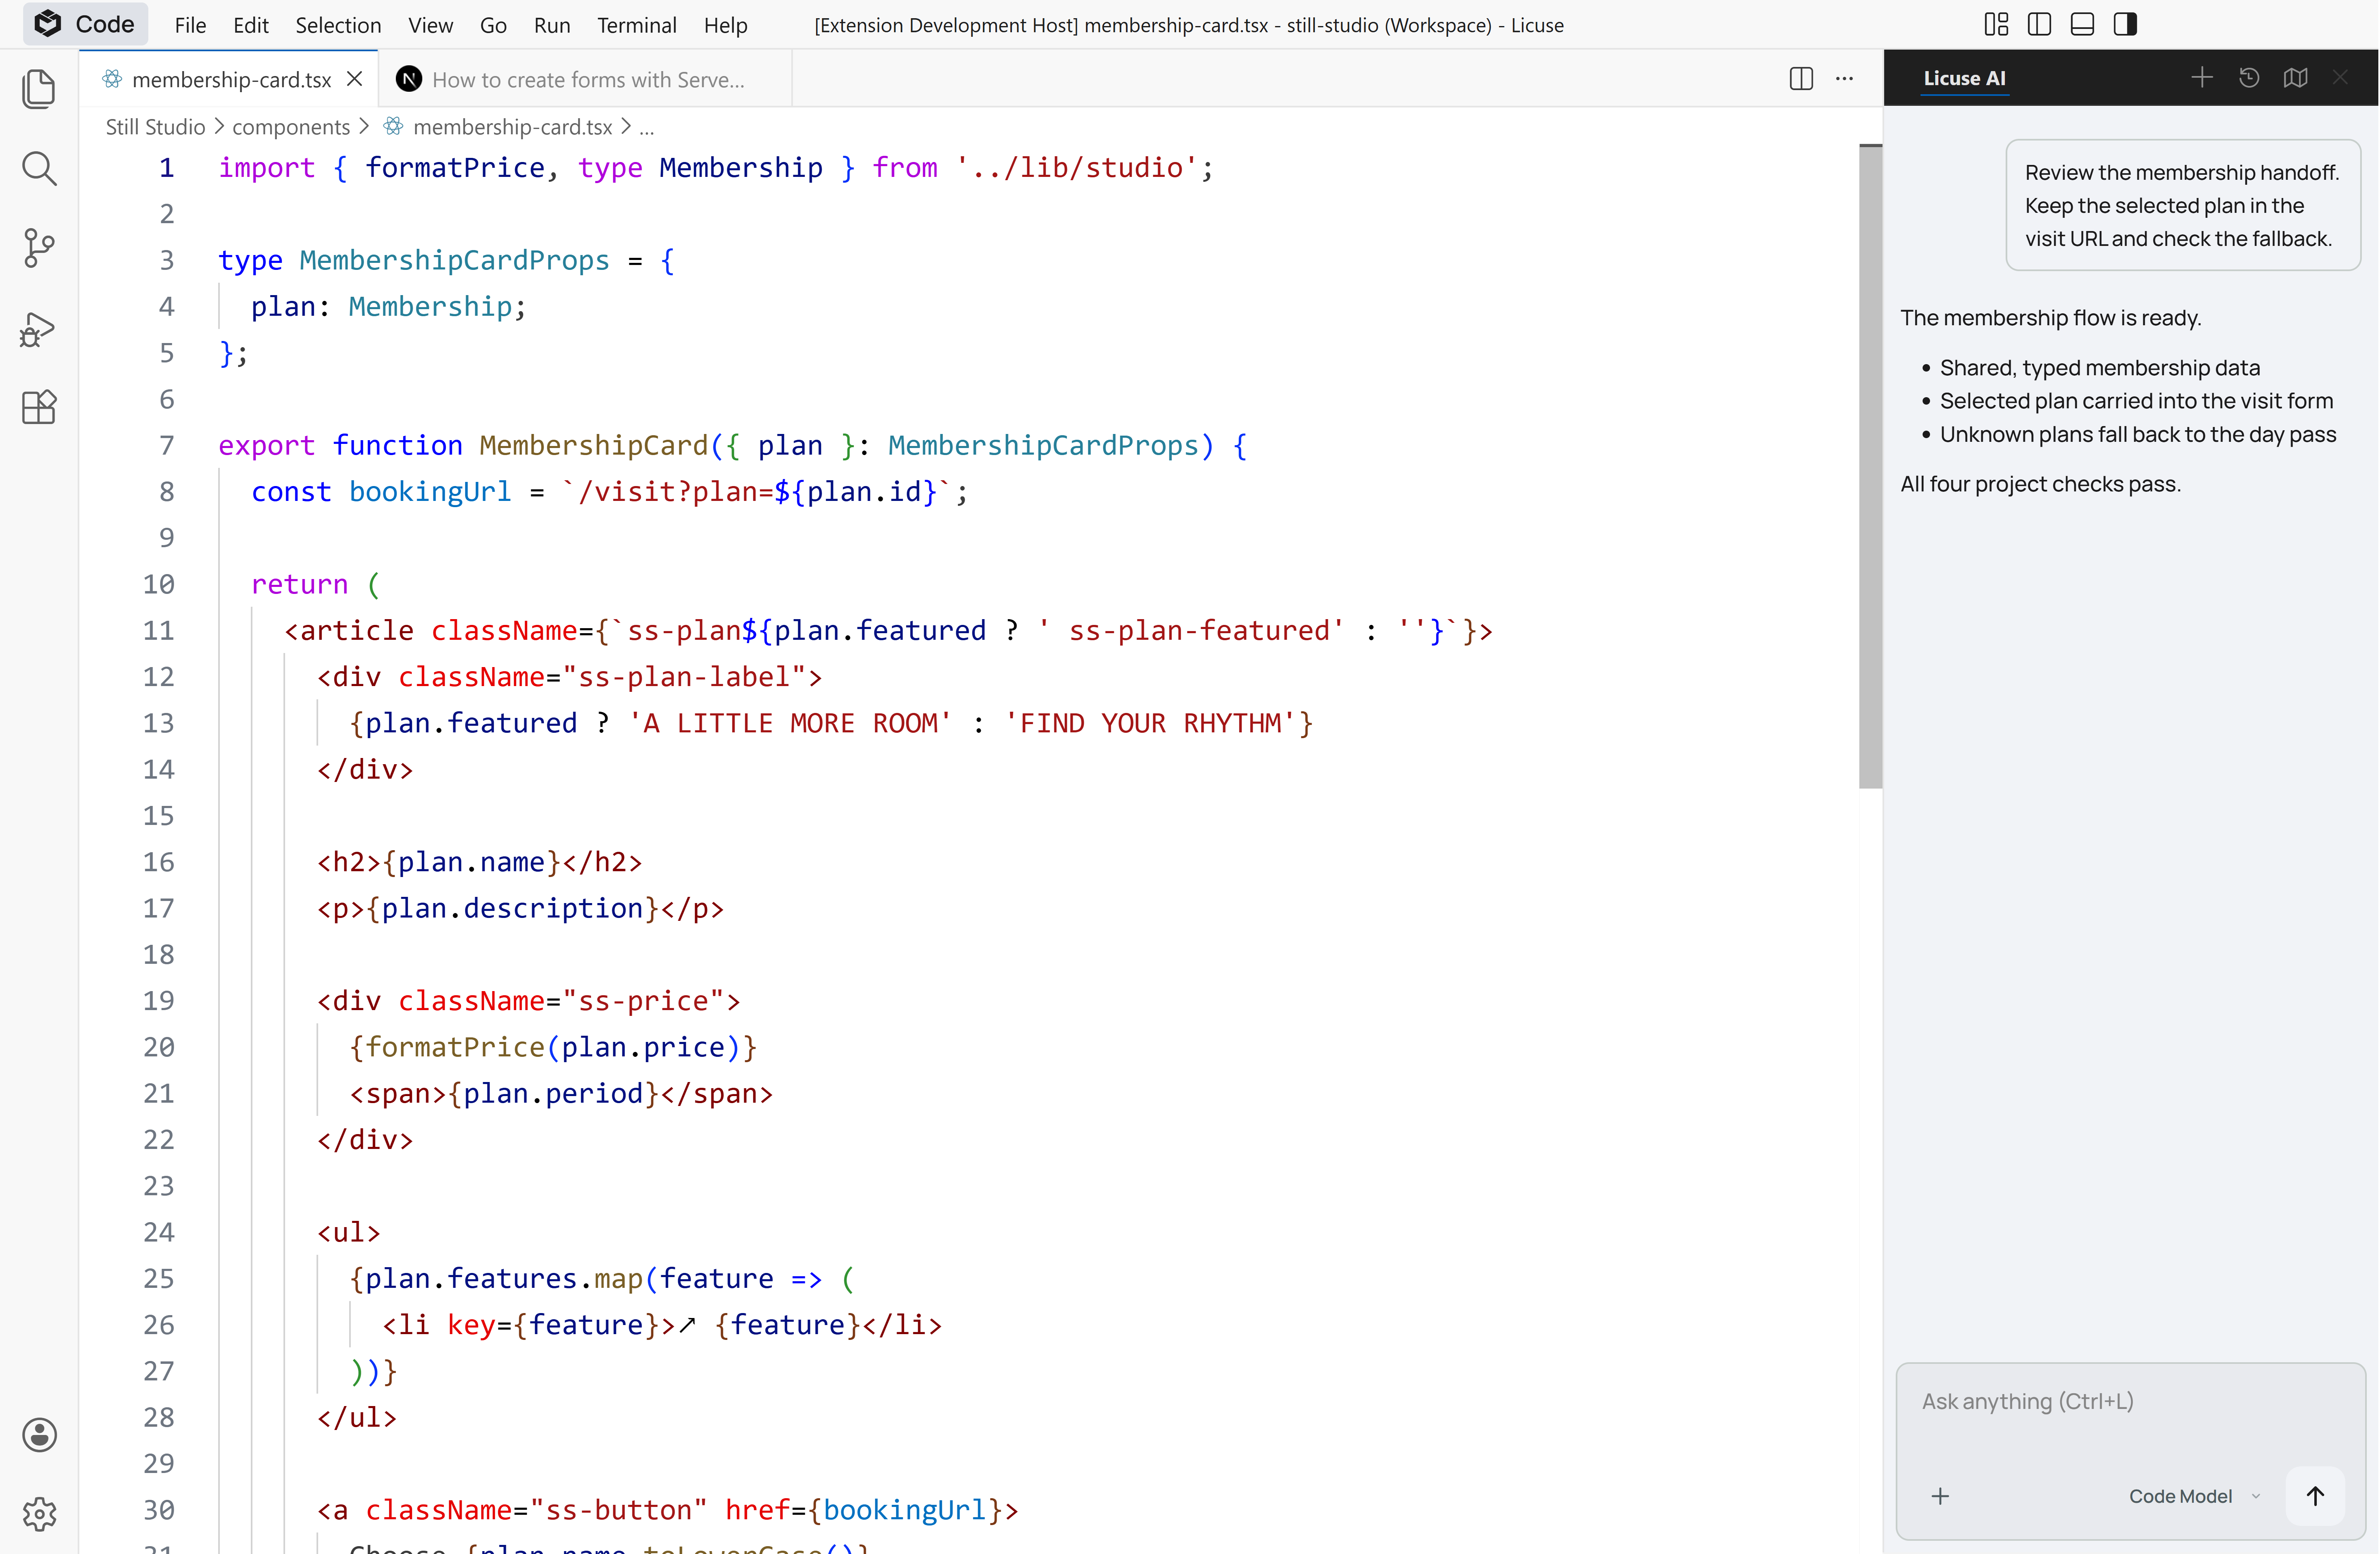This screenshot has width=2380, height=1554.
Task: Open the Explorer files view
Action: 39,88
